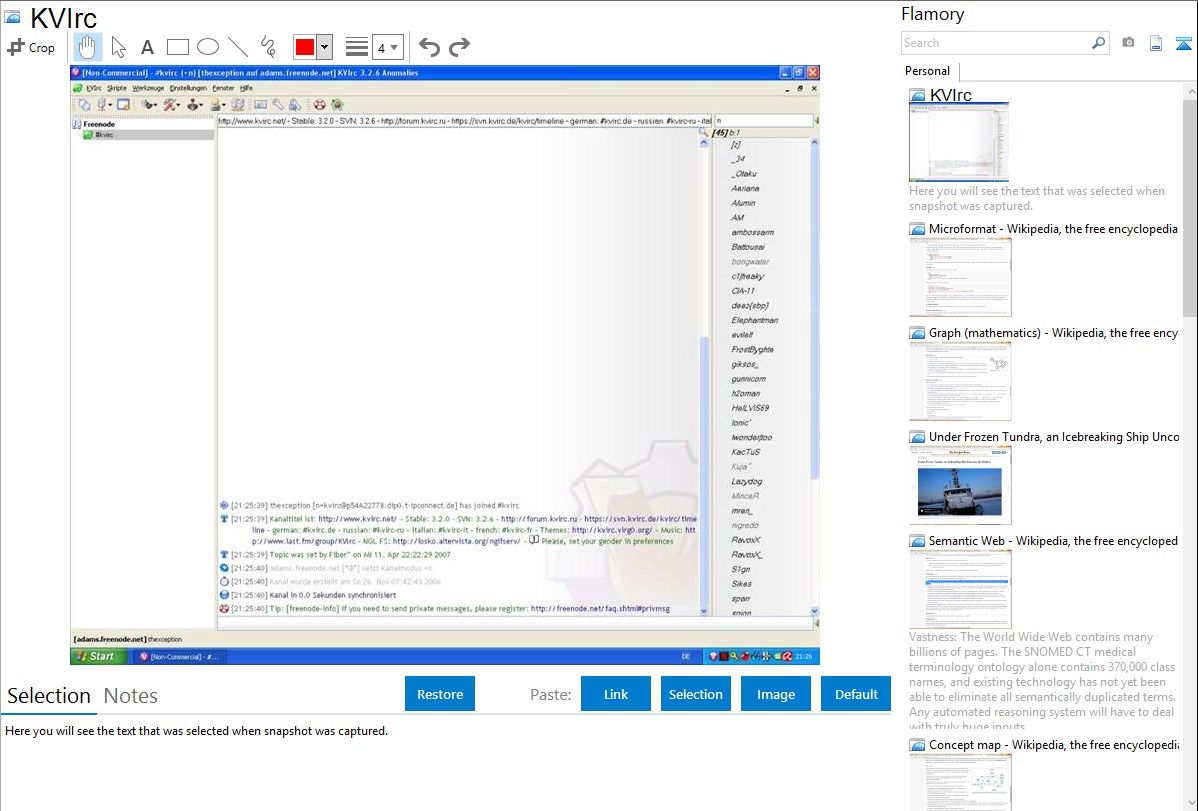This screenshot has height=811, width=1198.
Task: Select 'Concept map - Wikipedia' entry title
Action: pyautogui.click(x=1054, y=745)
